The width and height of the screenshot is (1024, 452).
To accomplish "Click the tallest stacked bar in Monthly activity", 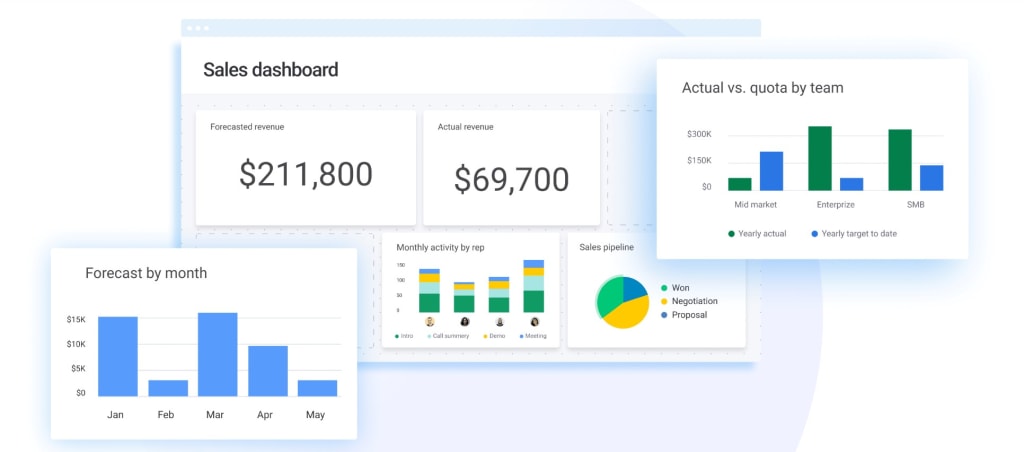I will click(x=534, y=286).
